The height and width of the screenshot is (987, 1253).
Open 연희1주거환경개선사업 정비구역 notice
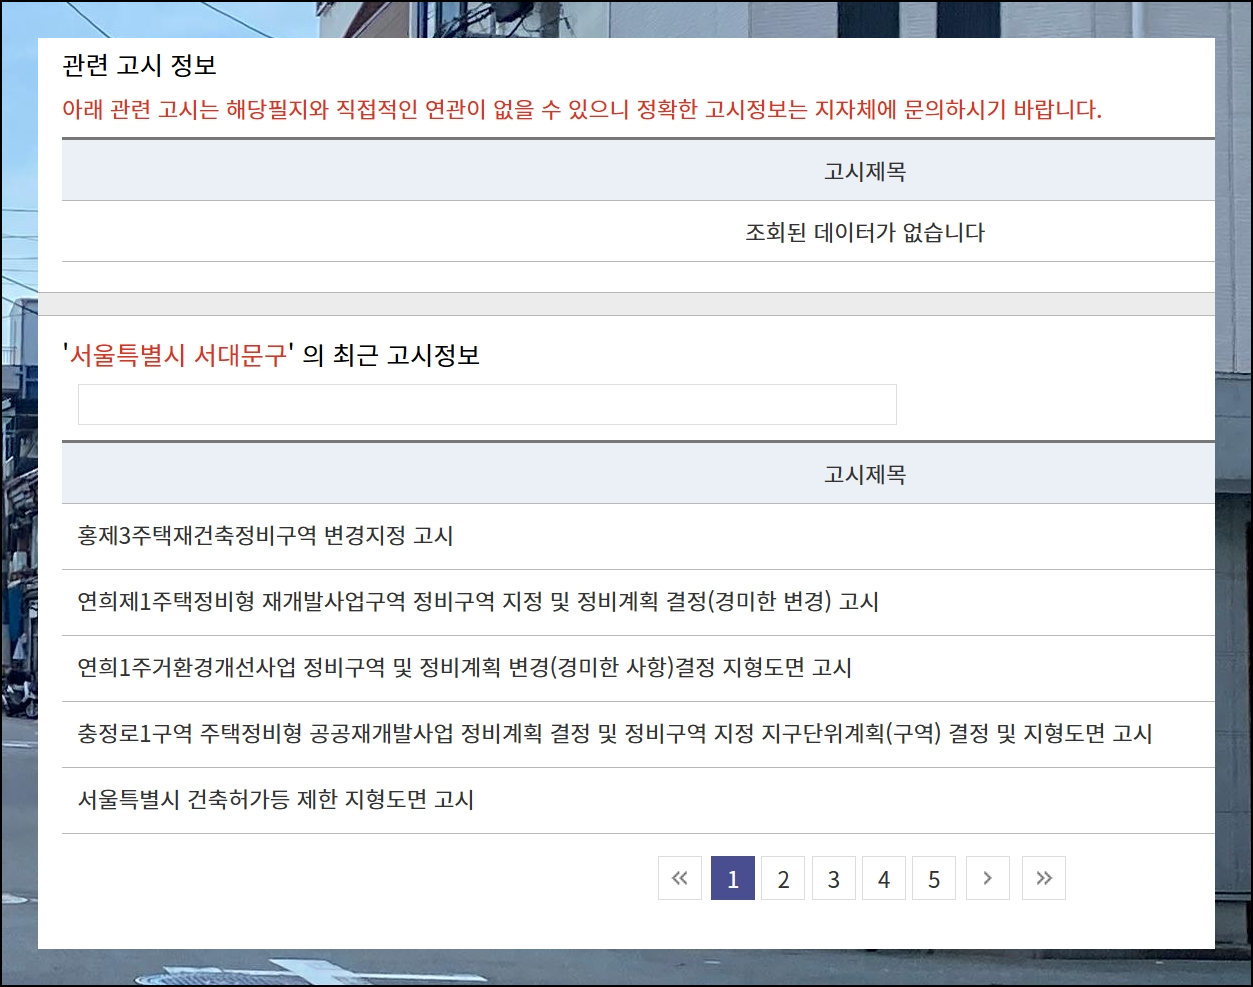coord(465,668)
